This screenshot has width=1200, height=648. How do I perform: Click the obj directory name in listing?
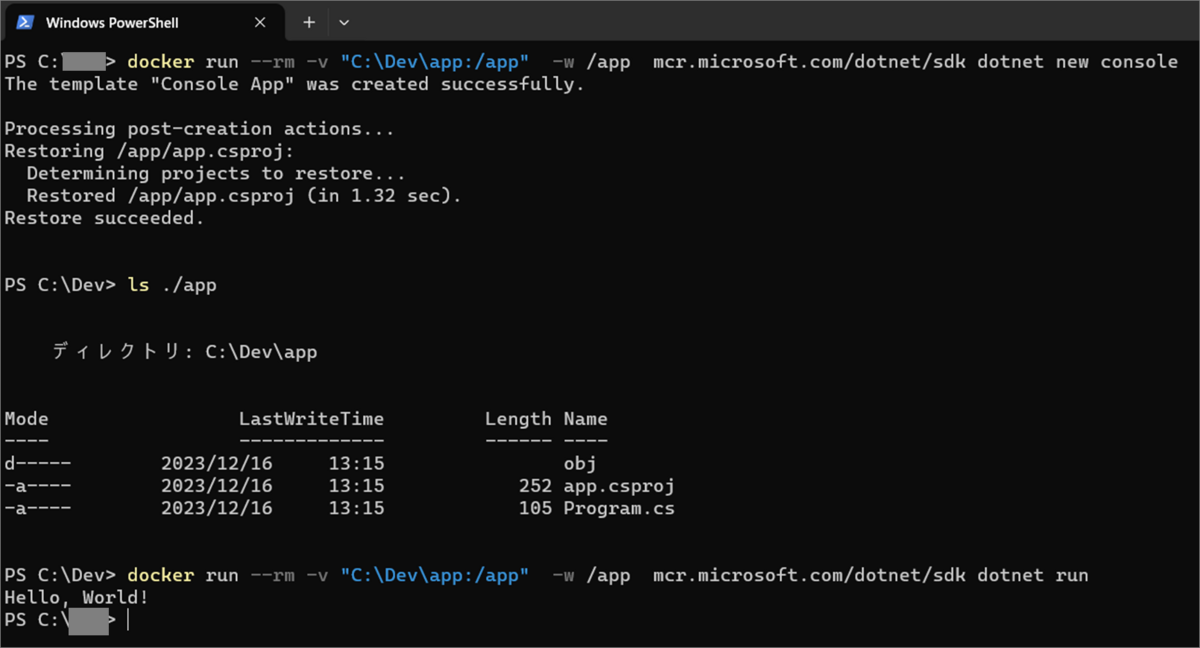coord(579,464)
